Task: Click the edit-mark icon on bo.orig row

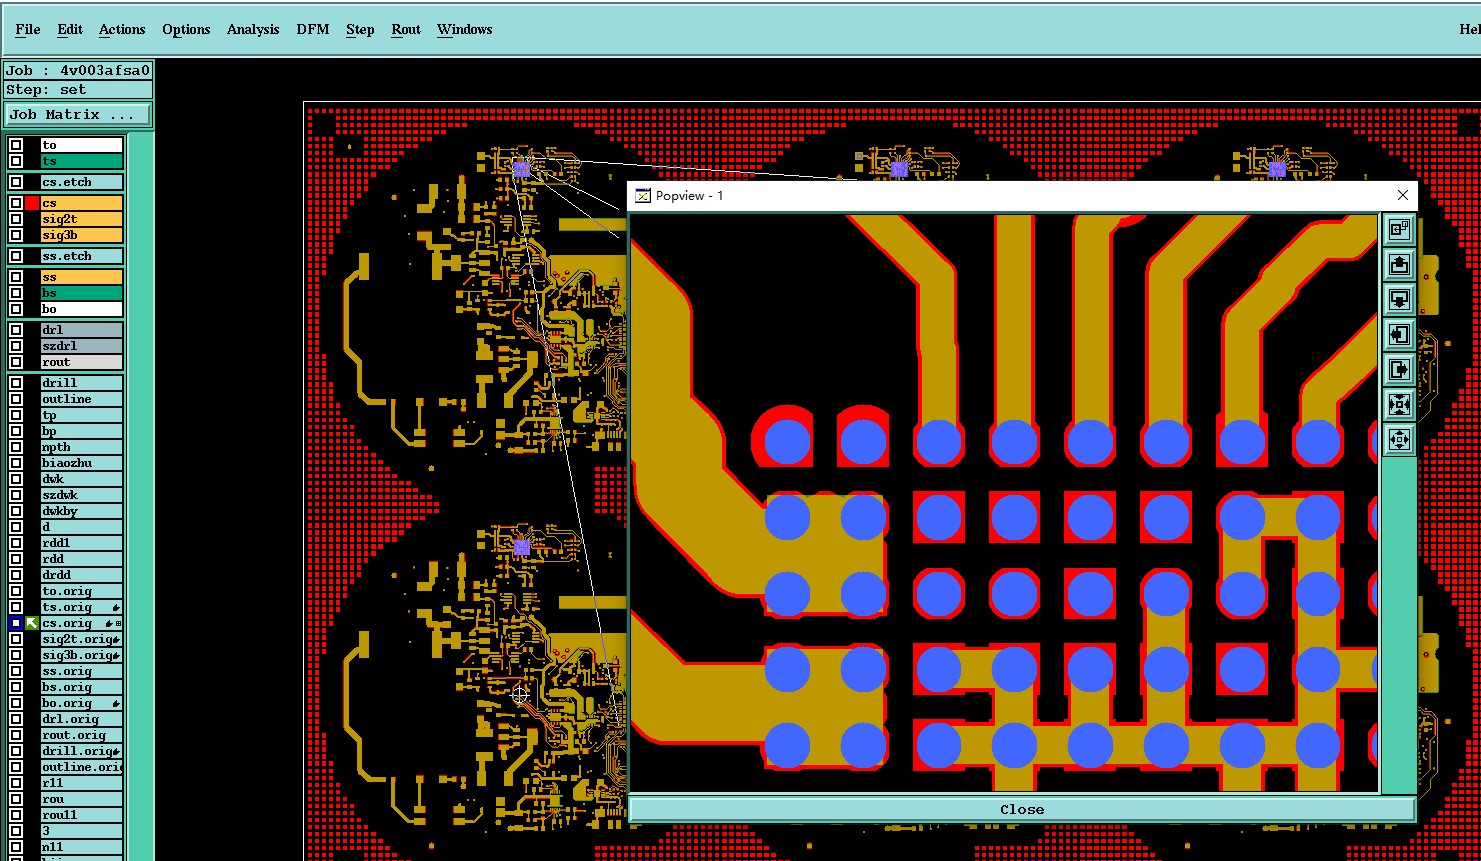Action: tap(116, 703)
